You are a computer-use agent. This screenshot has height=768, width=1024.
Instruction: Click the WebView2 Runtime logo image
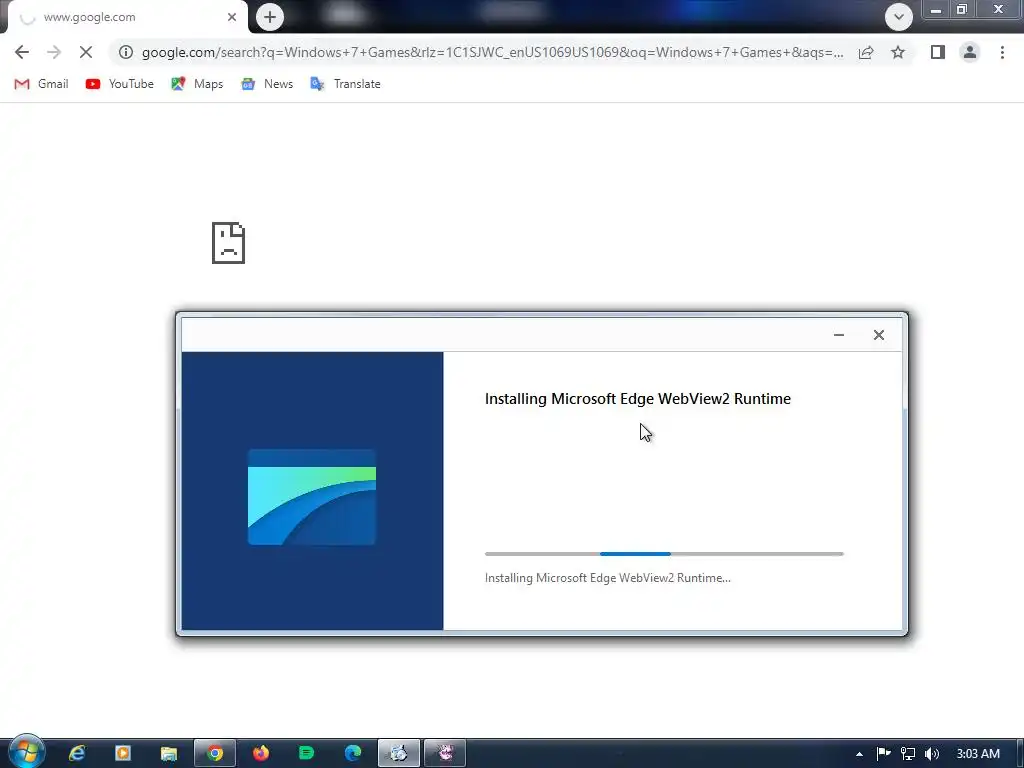pyautogui.click(x=312, y=497)
